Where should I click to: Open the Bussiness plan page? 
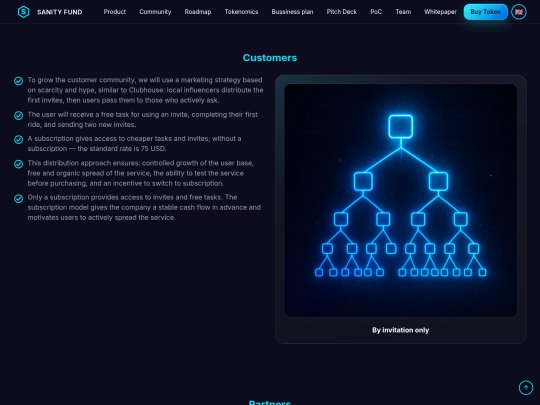pos(292,12)
